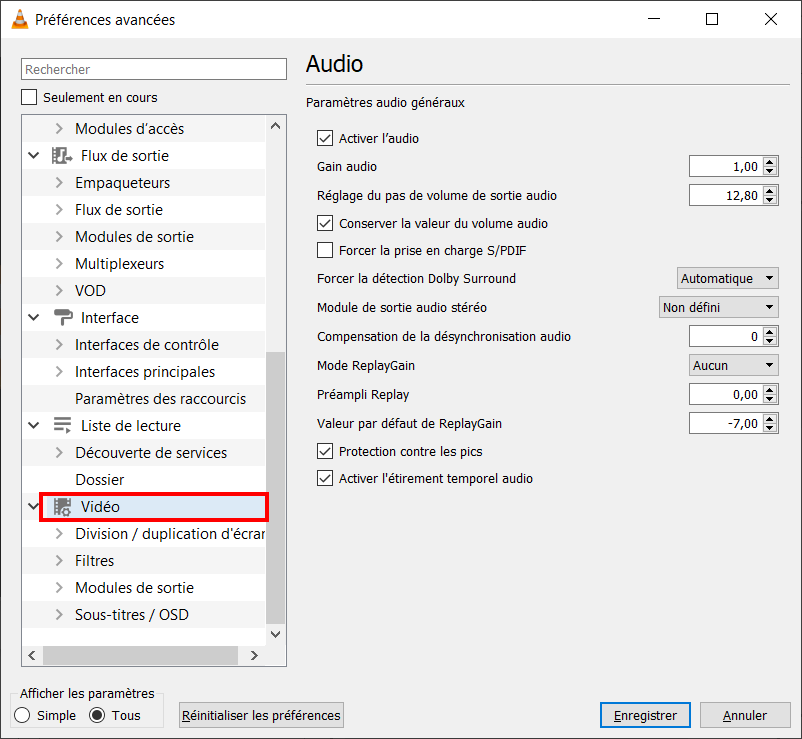802x739 pixels.
Task: Expand the Découverte de services chevron
Action: (x=59, y=453)
